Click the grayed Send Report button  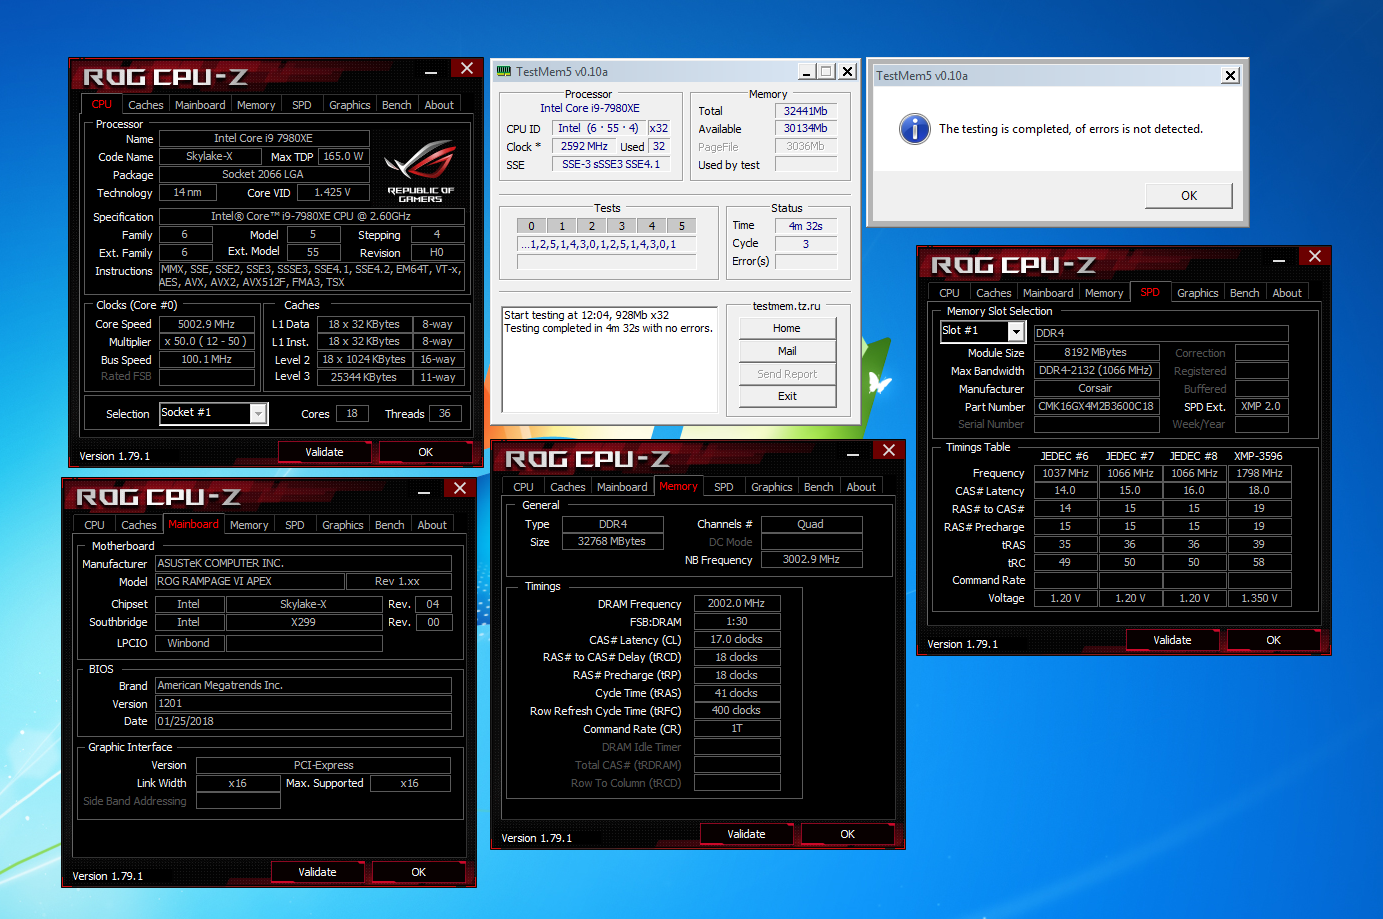click(x=787, y=374)
